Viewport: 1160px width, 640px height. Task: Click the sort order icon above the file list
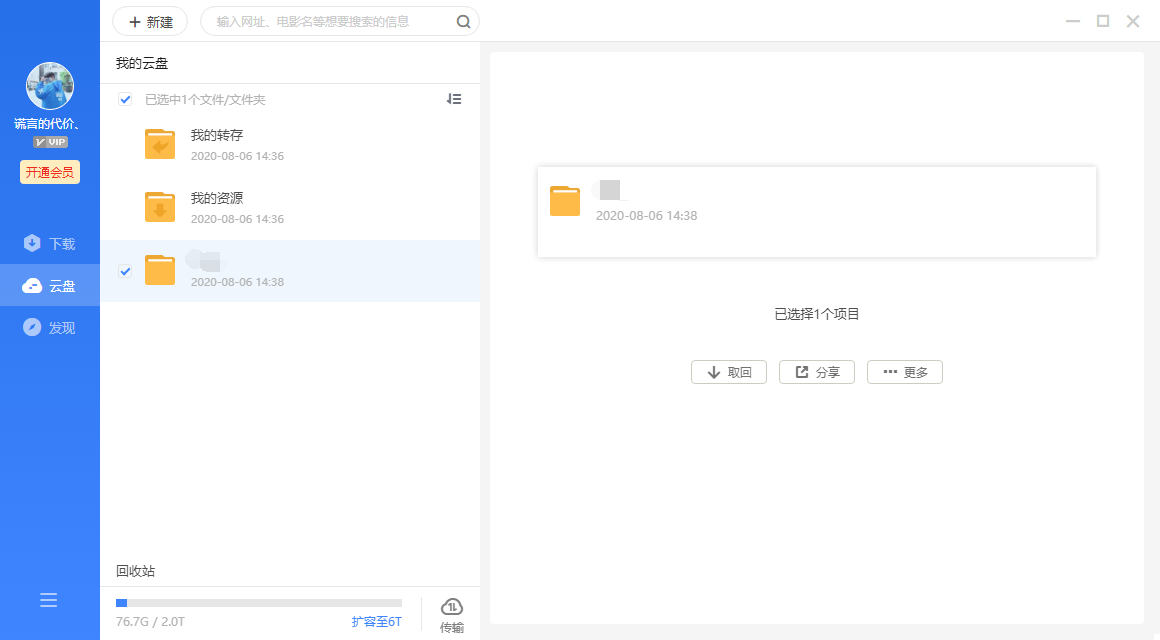click(454, 99)
